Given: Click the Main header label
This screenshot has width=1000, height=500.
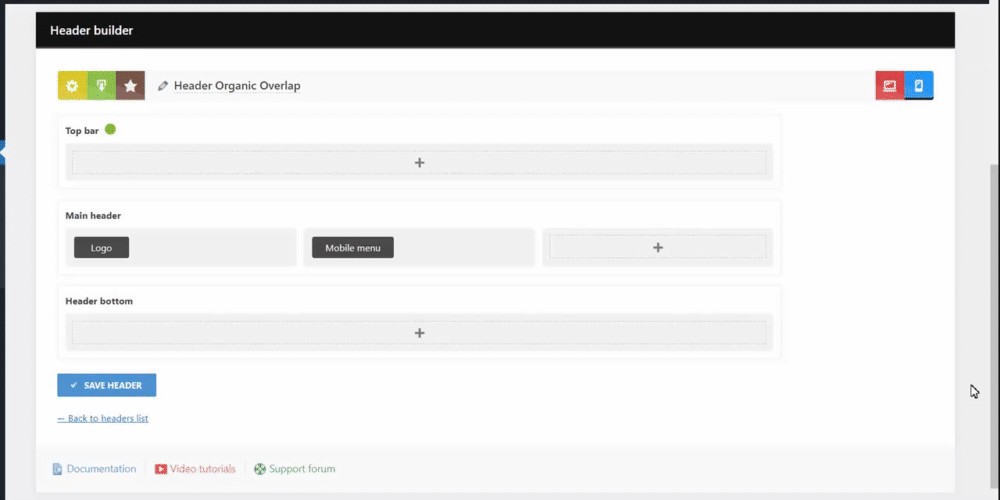Looking at the screenshot, I should click(x=93, y=216).
